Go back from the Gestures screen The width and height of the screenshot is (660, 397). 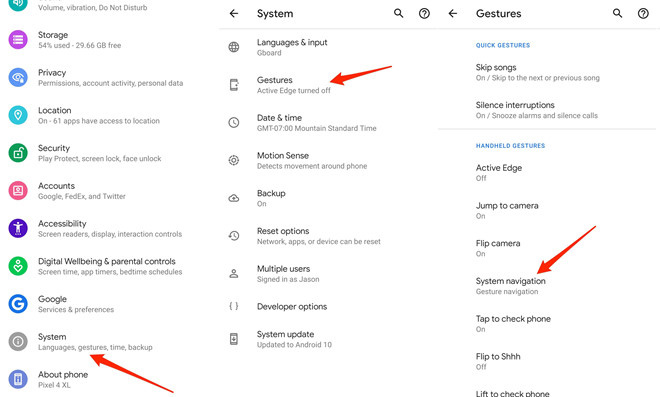point(453,13)
